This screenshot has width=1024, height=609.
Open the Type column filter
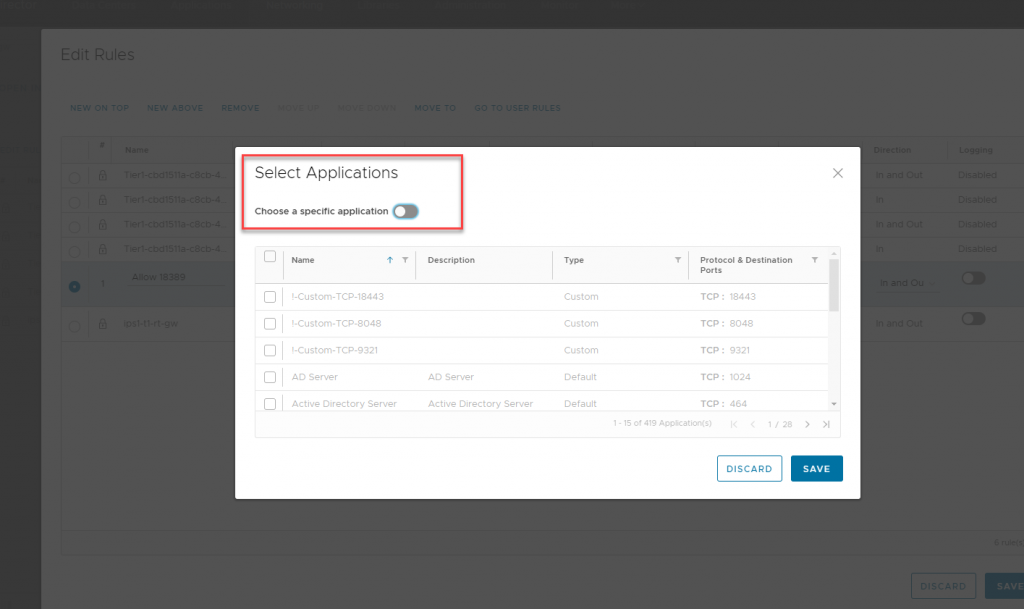(678, 260)
